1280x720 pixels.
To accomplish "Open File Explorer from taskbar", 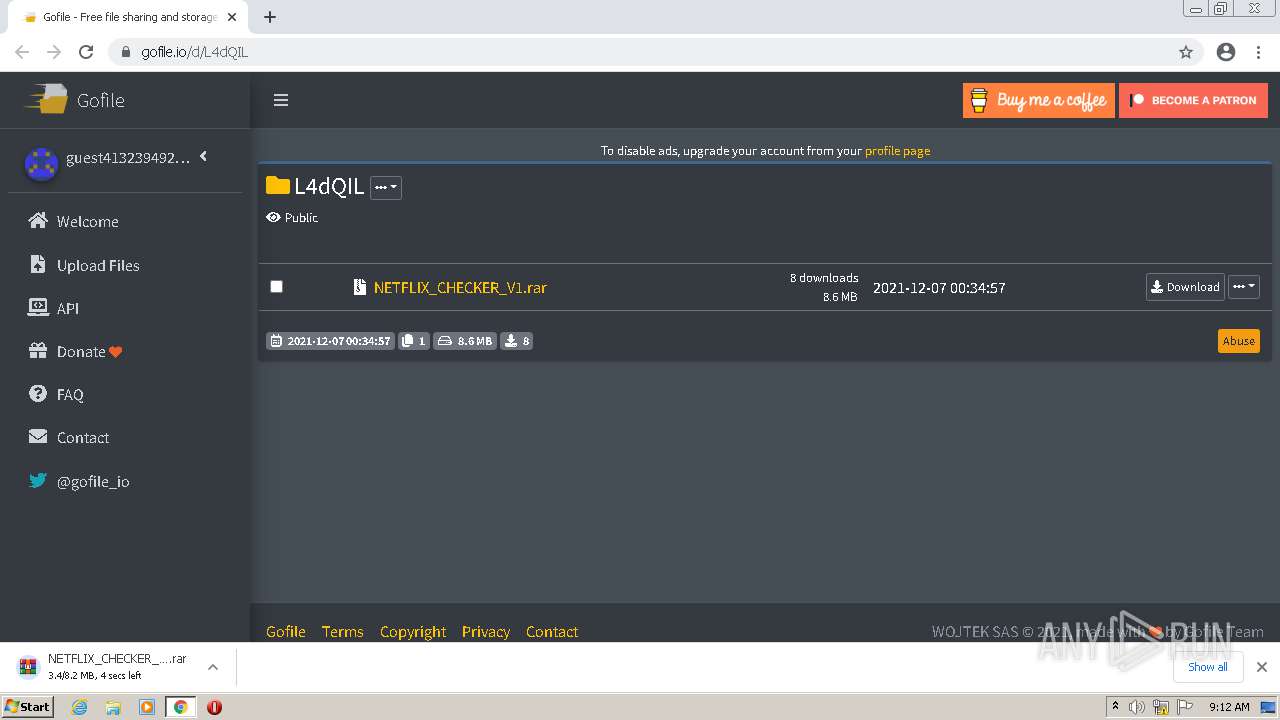I will pos(113,707).
